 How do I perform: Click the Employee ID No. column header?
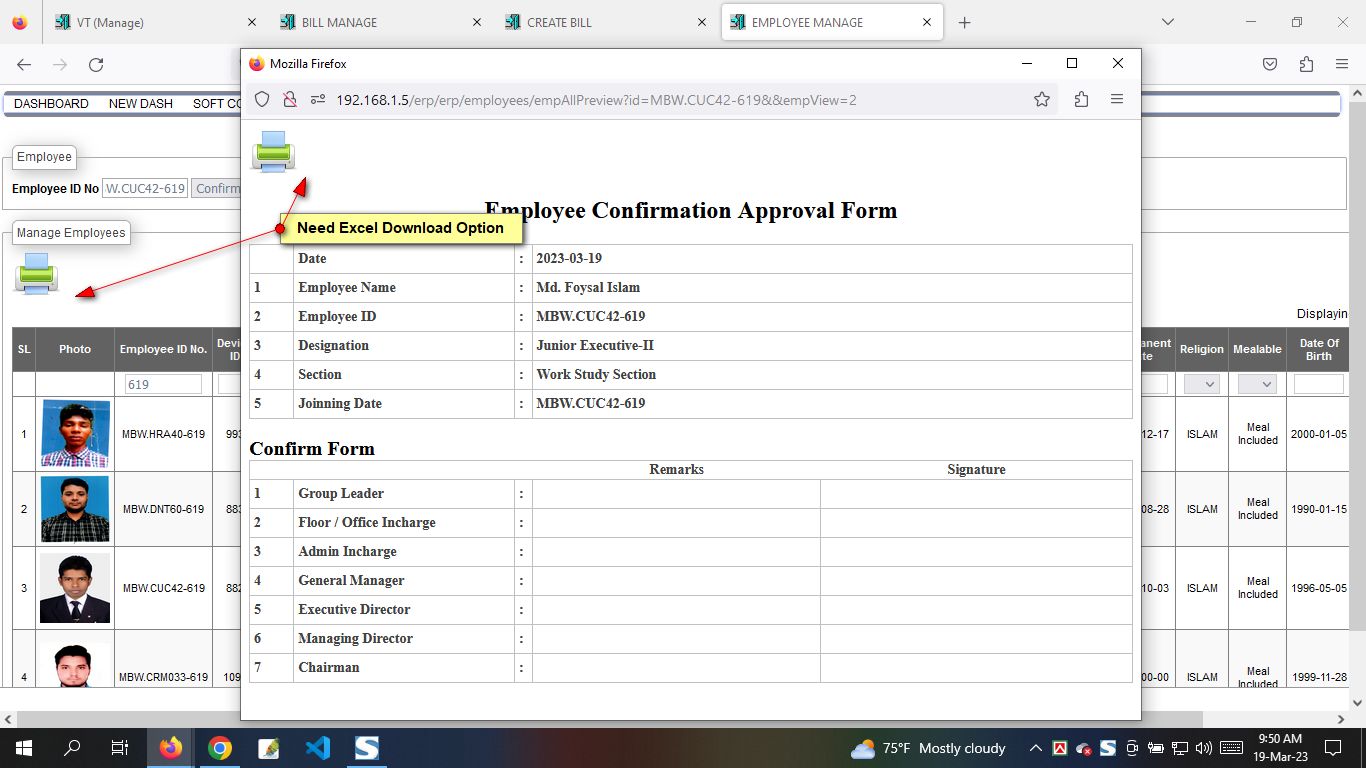tap(163, 349)
